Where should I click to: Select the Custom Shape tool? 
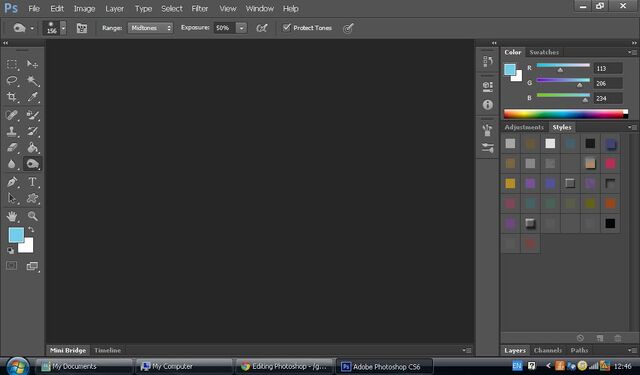(32, 198)
